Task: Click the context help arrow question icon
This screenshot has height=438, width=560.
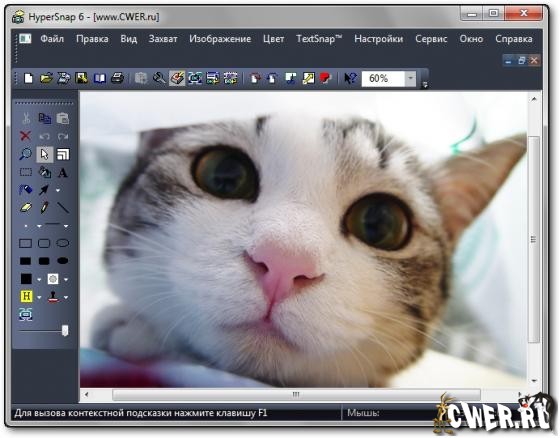Action: tap(350, 78)
